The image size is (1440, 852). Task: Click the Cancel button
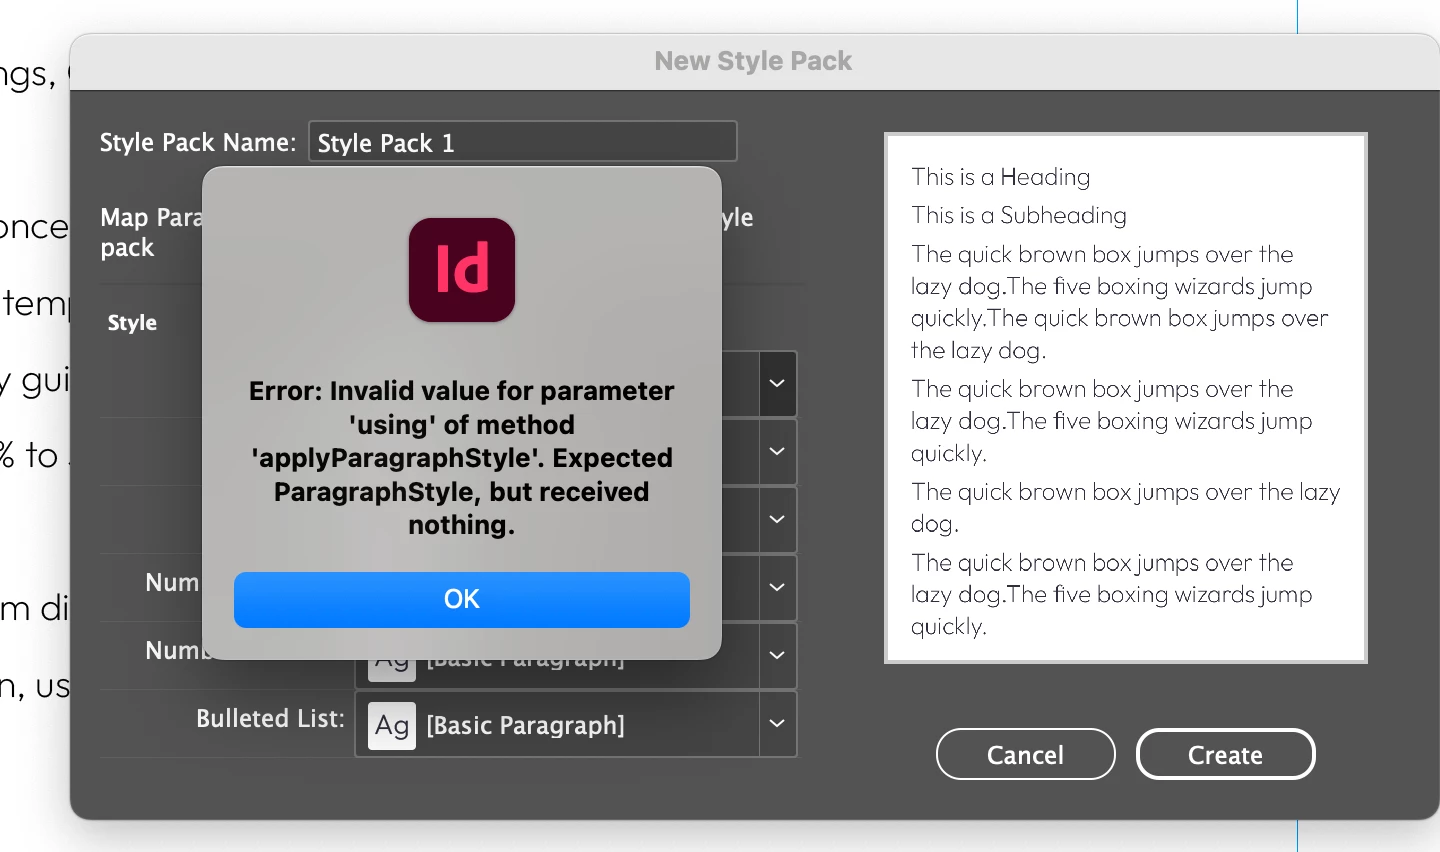[1025, 754]
